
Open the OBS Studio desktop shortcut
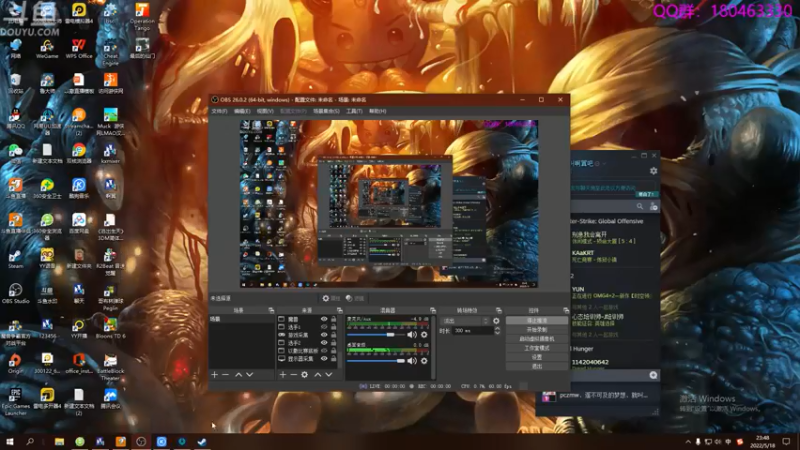tap(15, 293)
